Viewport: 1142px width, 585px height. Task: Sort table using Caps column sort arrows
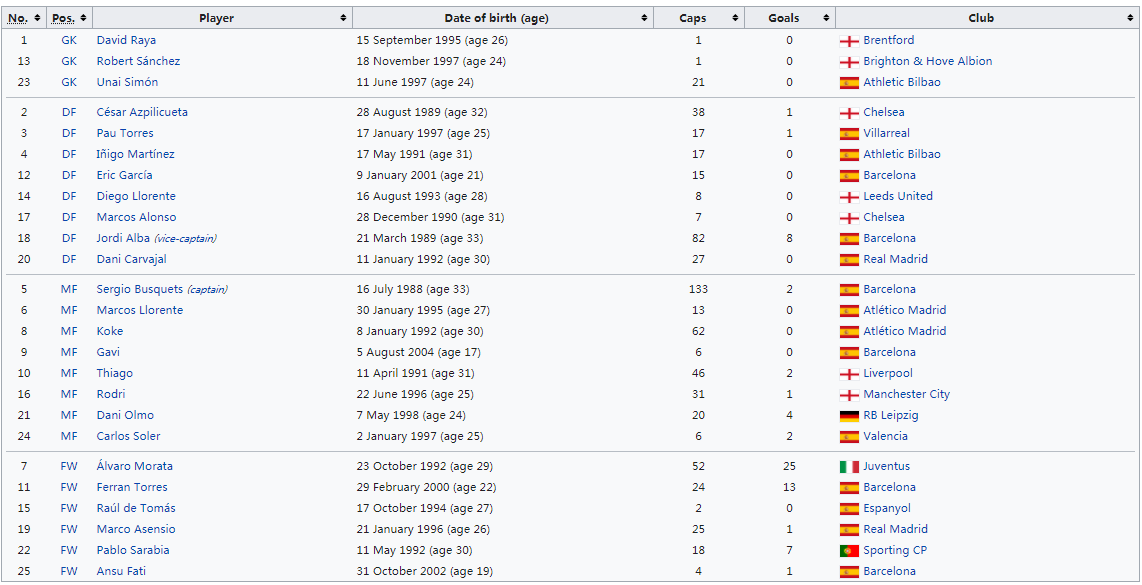coord(736,18)
